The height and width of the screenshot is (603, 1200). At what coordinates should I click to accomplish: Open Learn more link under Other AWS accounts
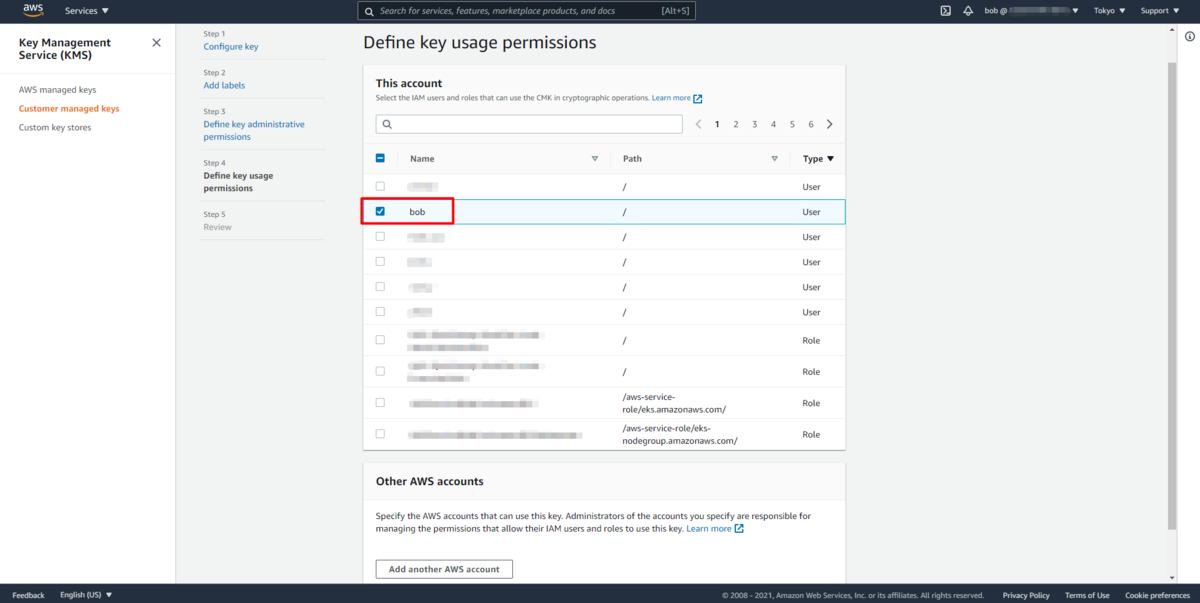click(x=714, y=528)
